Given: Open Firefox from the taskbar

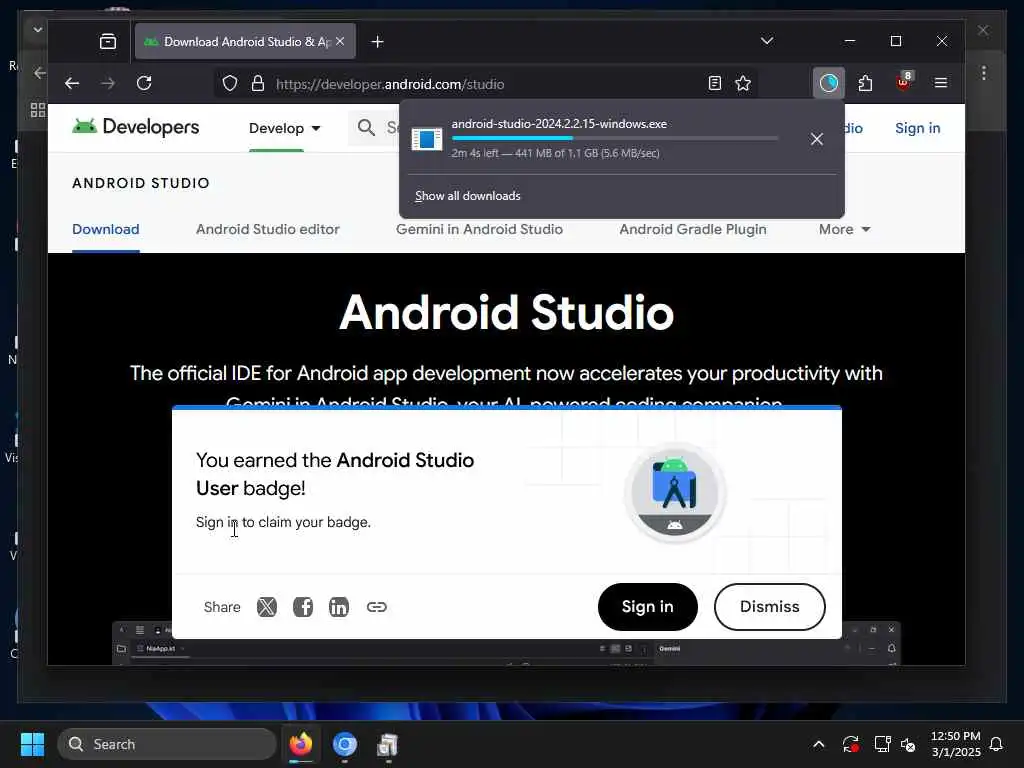Looking at the screenshot, I should [301, 744].
